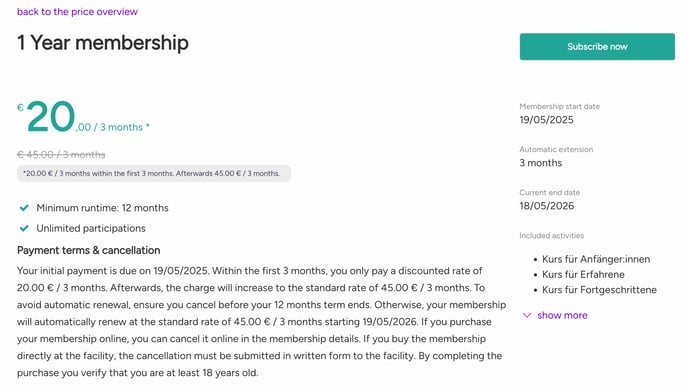Click the large 20 price figure
Image resolution: width=688 pixels, height=388 pixels.
click(50, 116)
